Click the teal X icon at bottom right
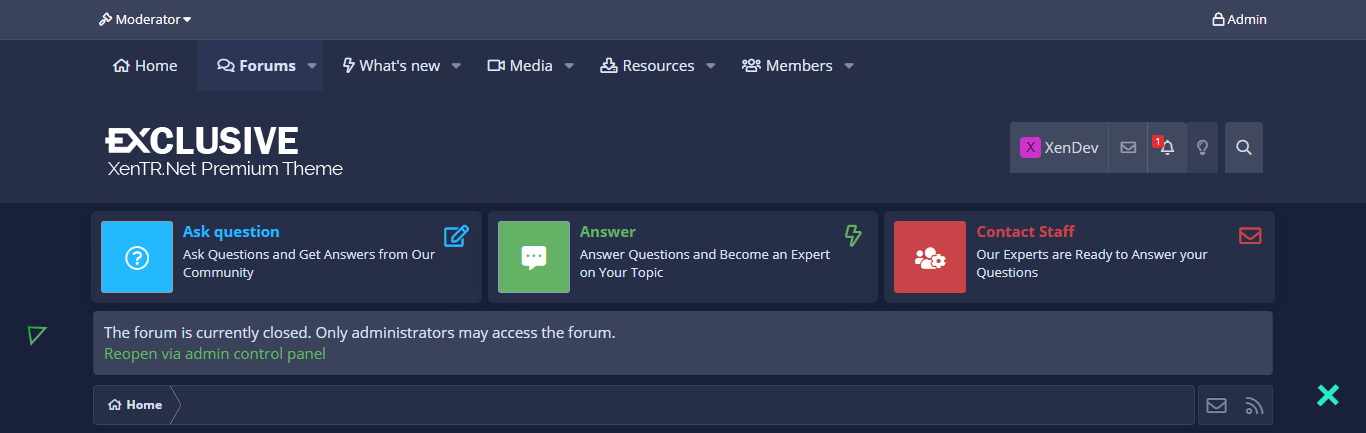Image resolution: width=1366 pixels, height=433 pixels. click(x=1328, y=395)
